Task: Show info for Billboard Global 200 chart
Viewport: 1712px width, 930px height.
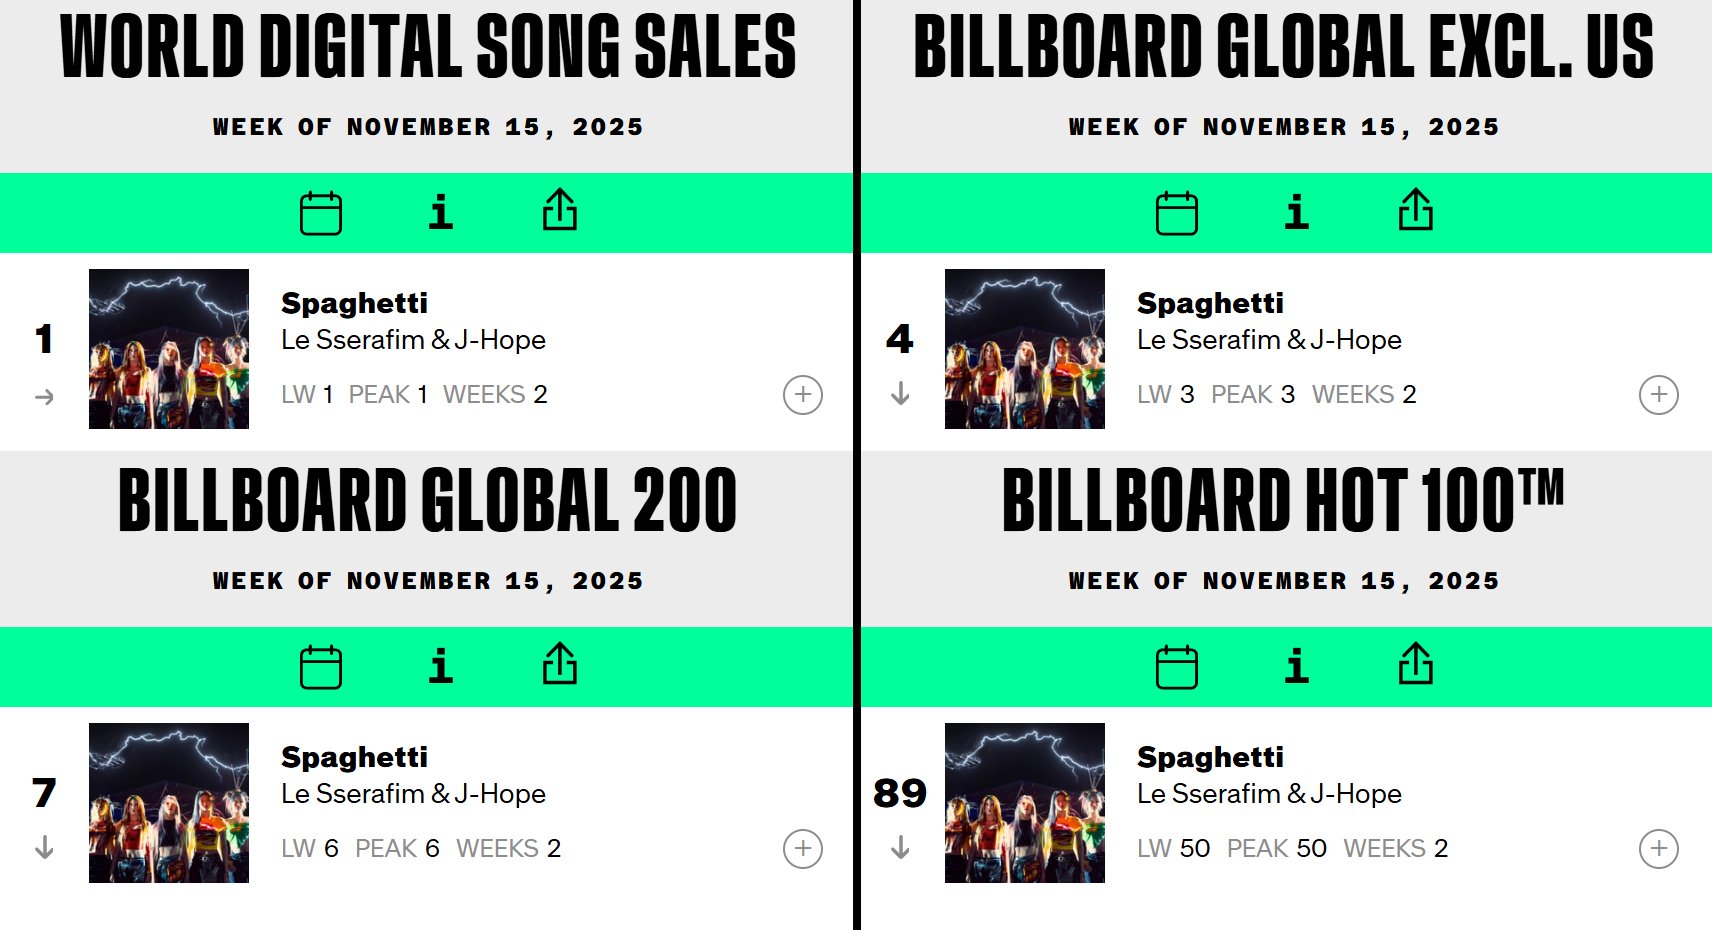Action: tap(440, 667)
